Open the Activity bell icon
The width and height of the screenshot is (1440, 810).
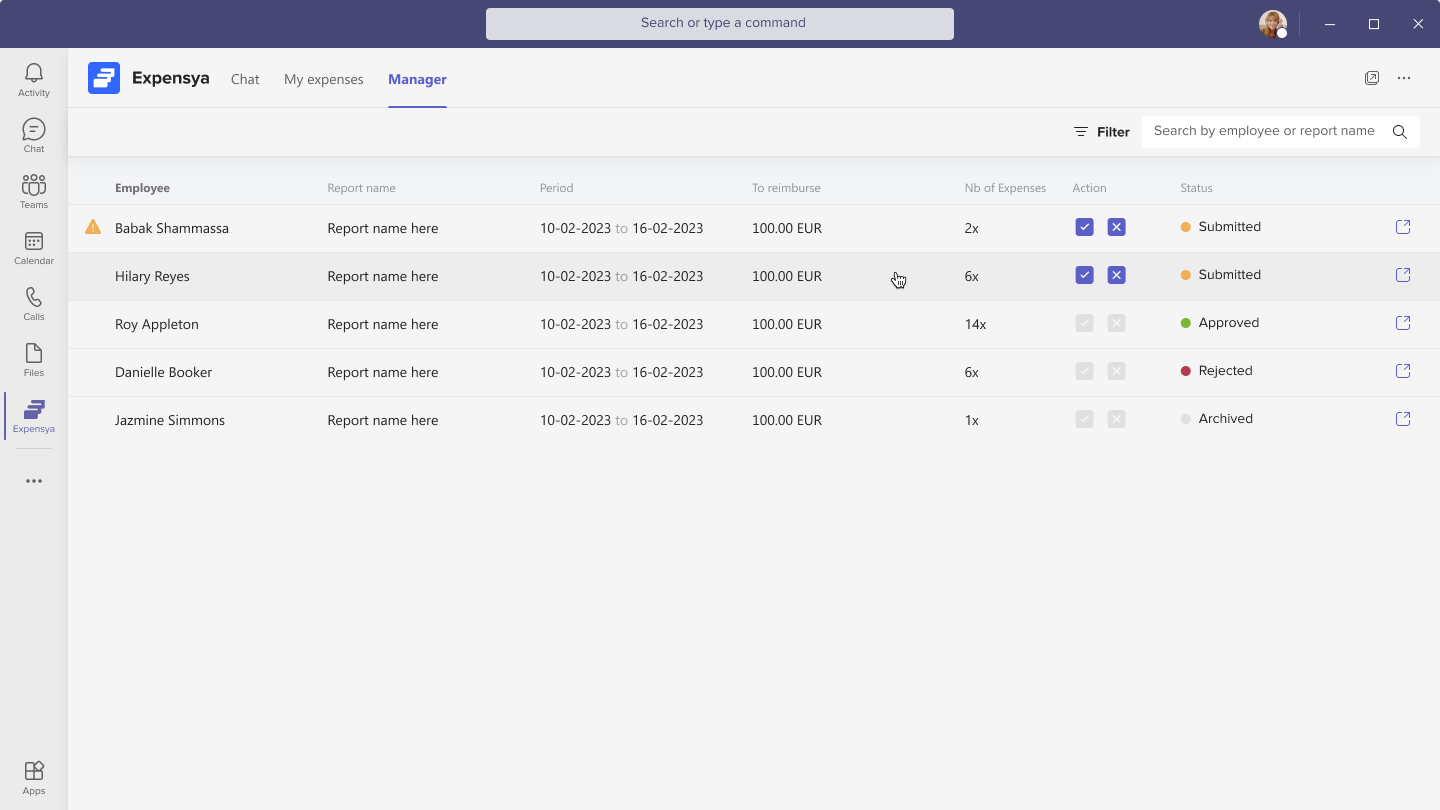[x=33, y=79]
